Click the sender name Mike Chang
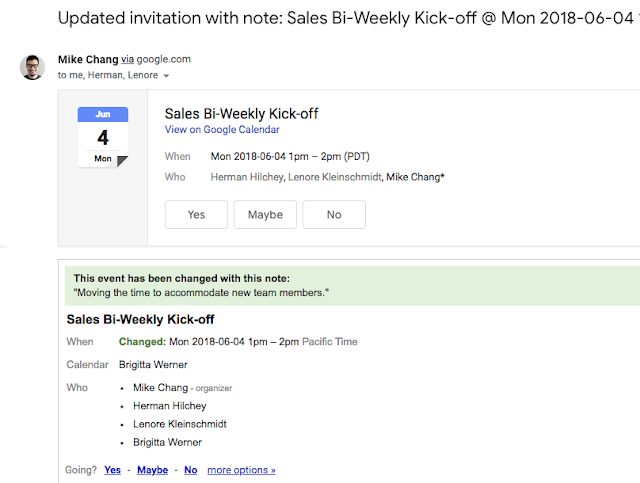640x483 pixels. 88,60
